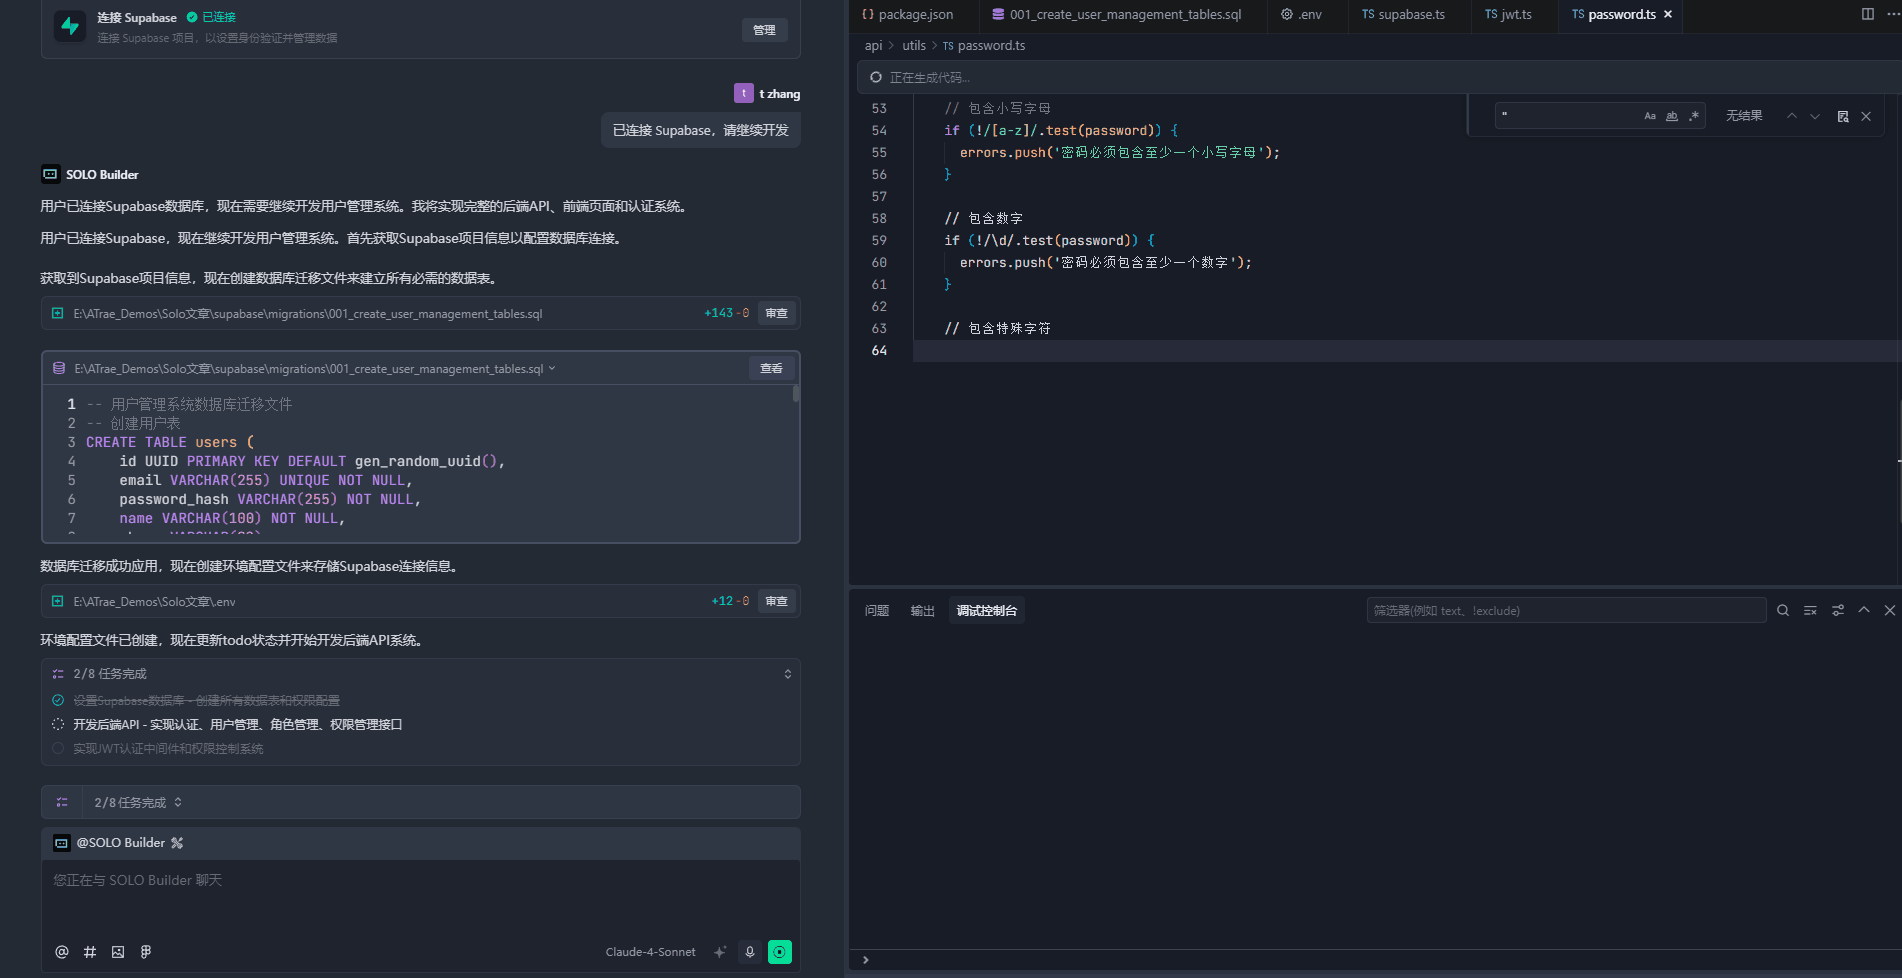Click the 管理 button for Supabase connection

(765, 30)
